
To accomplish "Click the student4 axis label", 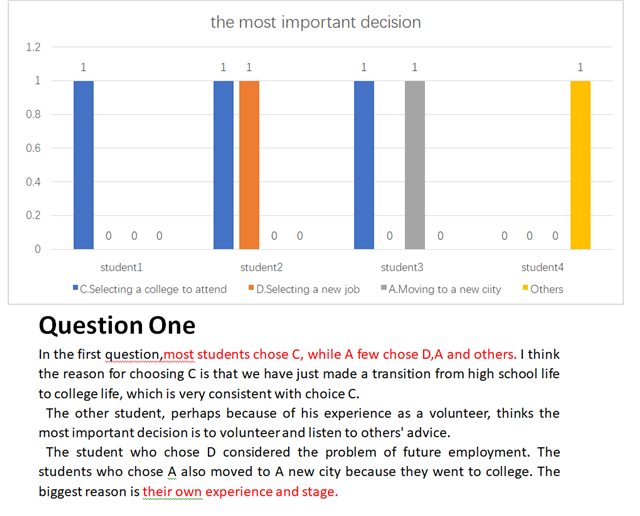I will (x=542, y=267).
